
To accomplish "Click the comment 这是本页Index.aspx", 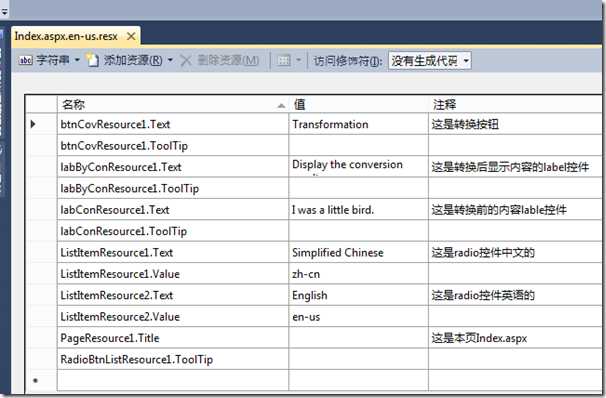I will click(x=515, y=338).
